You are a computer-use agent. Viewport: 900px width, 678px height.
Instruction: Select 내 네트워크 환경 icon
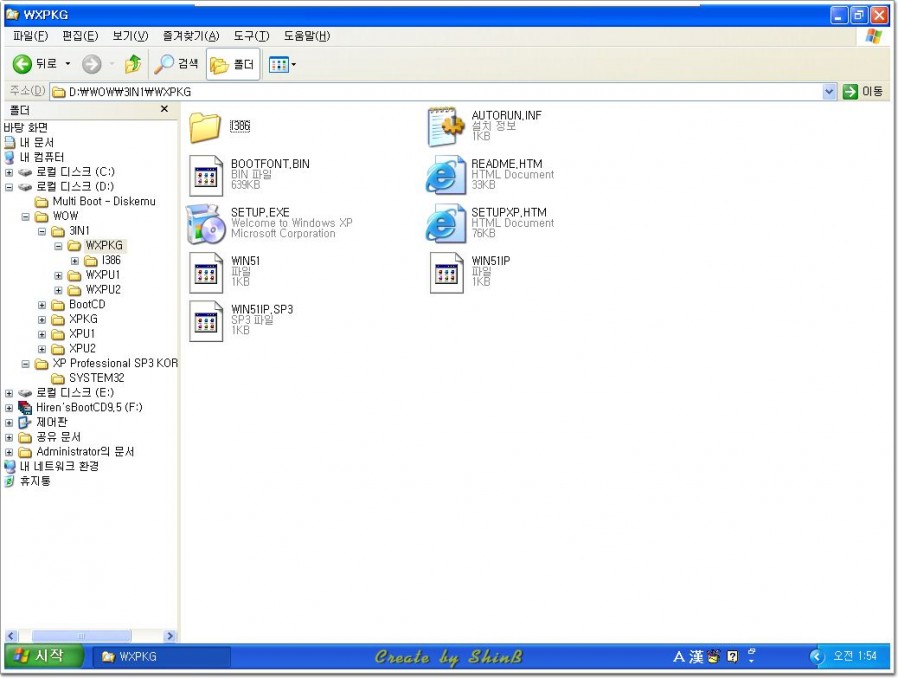pos(10,466)
